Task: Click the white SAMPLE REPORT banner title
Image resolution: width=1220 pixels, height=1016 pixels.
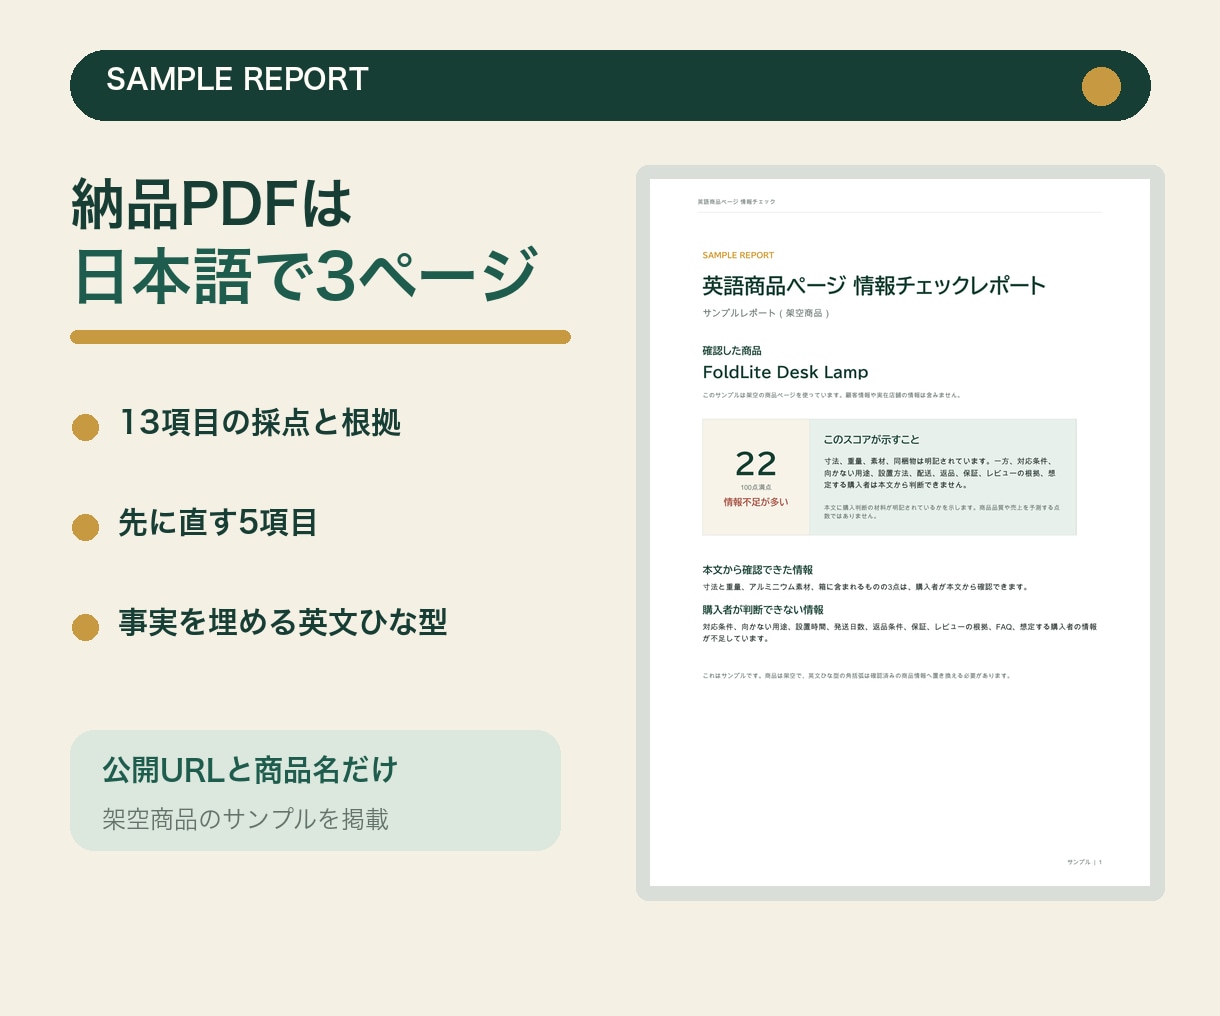Action: (x=237, y=79)
